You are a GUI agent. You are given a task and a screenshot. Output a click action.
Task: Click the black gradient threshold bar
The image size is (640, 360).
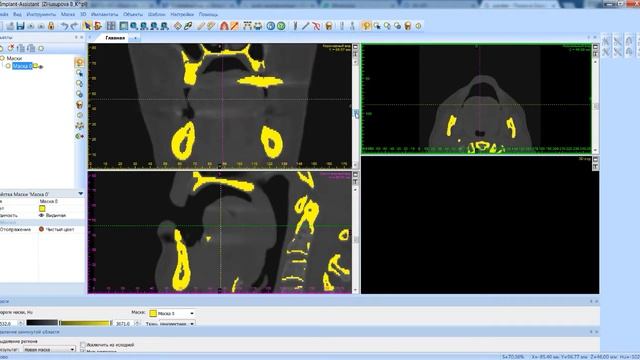point(42,323)
